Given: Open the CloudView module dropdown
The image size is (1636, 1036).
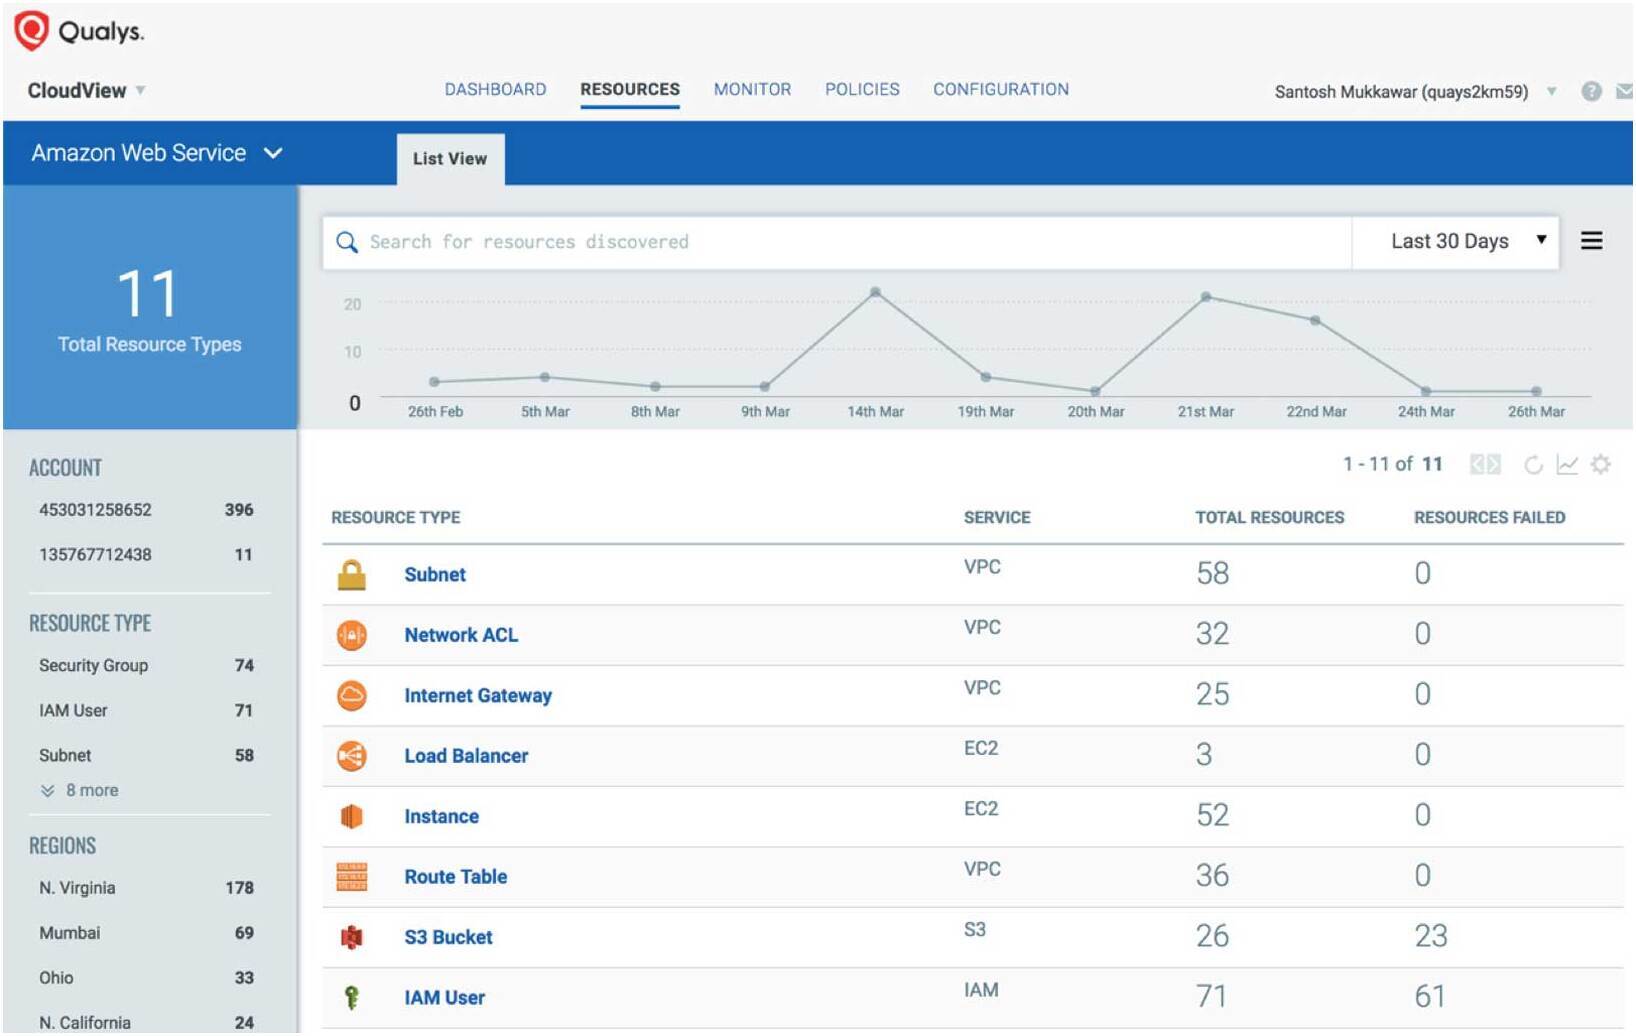Looking at the screenshot, I should coord(87,90).
